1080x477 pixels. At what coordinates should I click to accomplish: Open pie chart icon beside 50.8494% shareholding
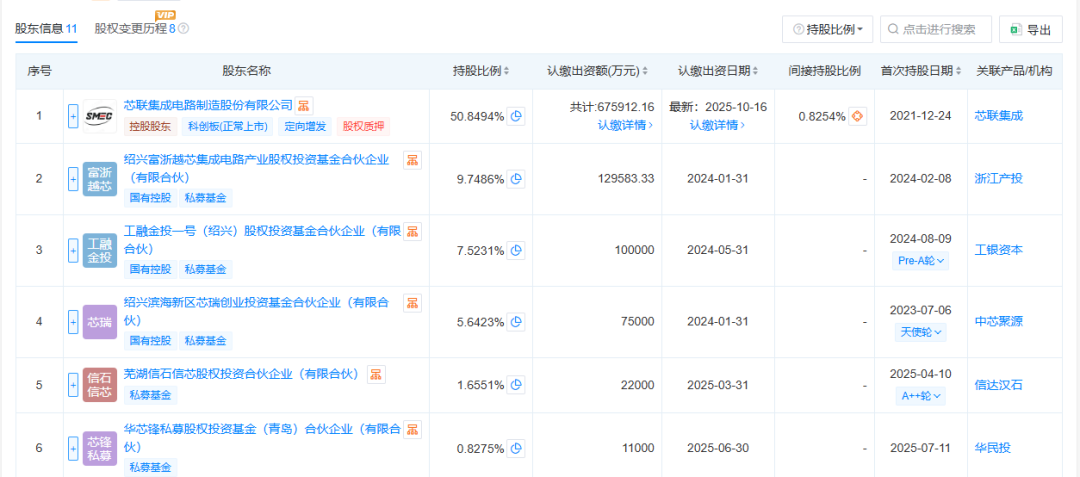click(516, 116)
